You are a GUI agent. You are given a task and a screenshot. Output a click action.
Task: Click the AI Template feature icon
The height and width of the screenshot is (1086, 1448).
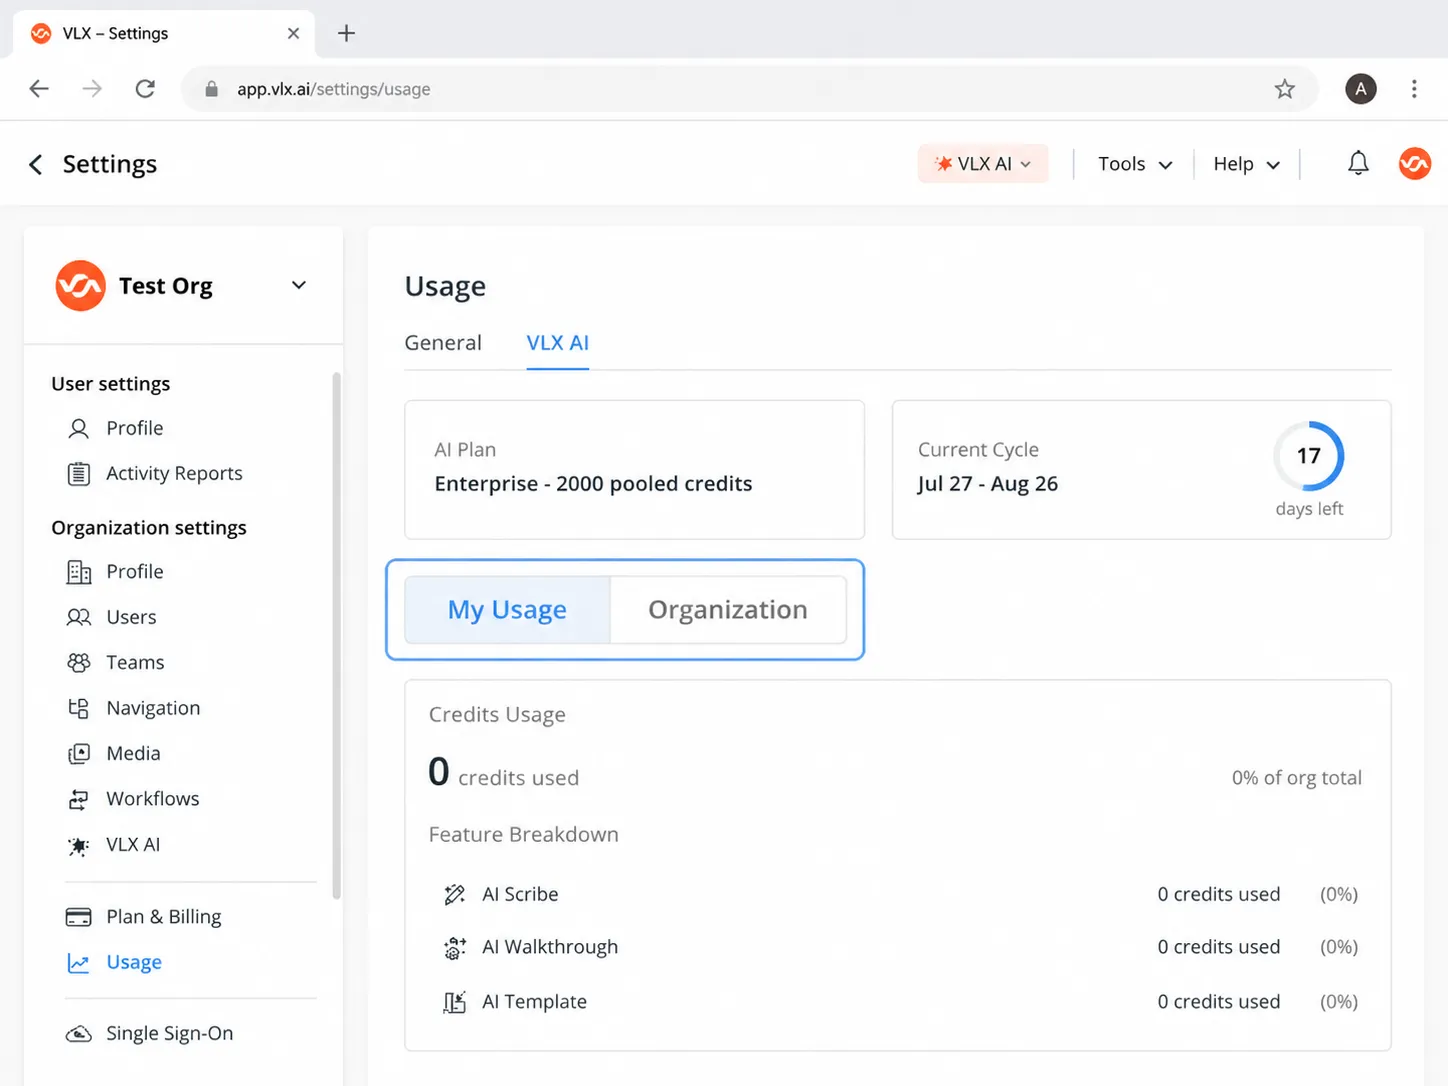coord(455,1002)
